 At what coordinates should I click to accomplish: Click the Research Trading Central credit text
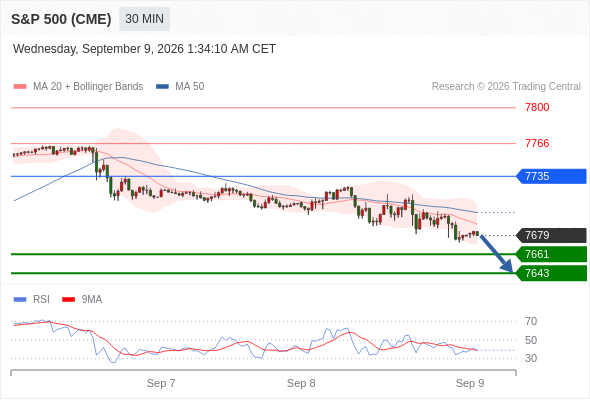[x=506, y=87]
